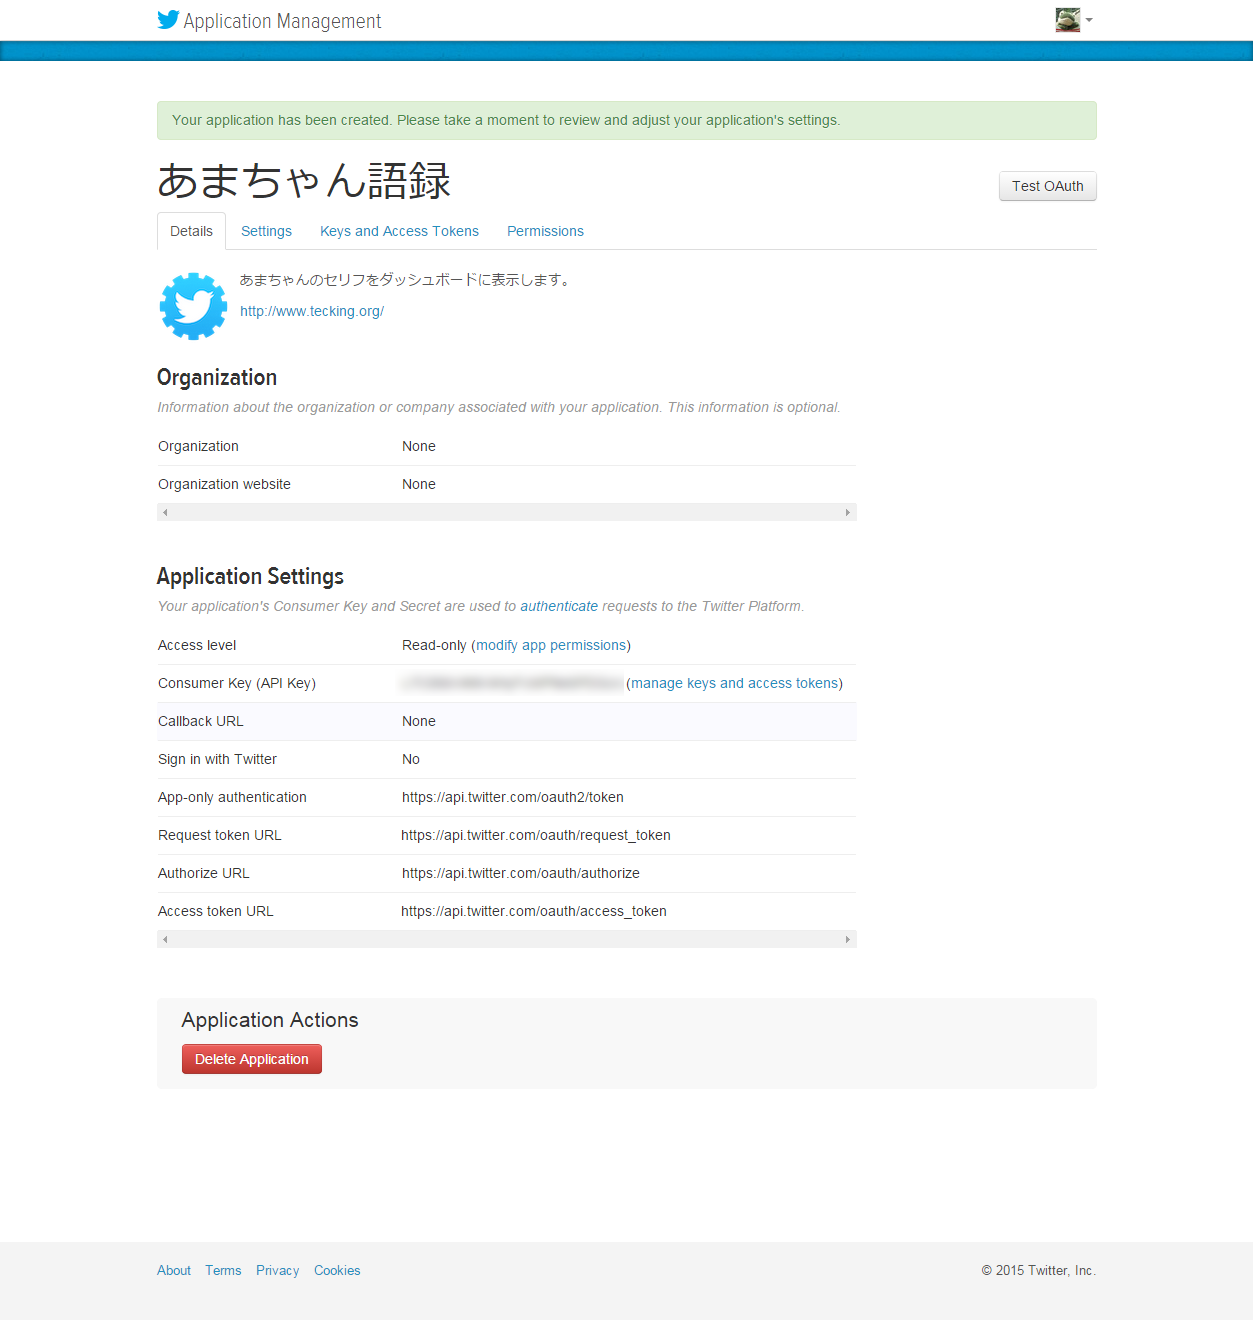Click the Organization website row label
This screenshot has width=1253, height=1320.
point(224,484)
